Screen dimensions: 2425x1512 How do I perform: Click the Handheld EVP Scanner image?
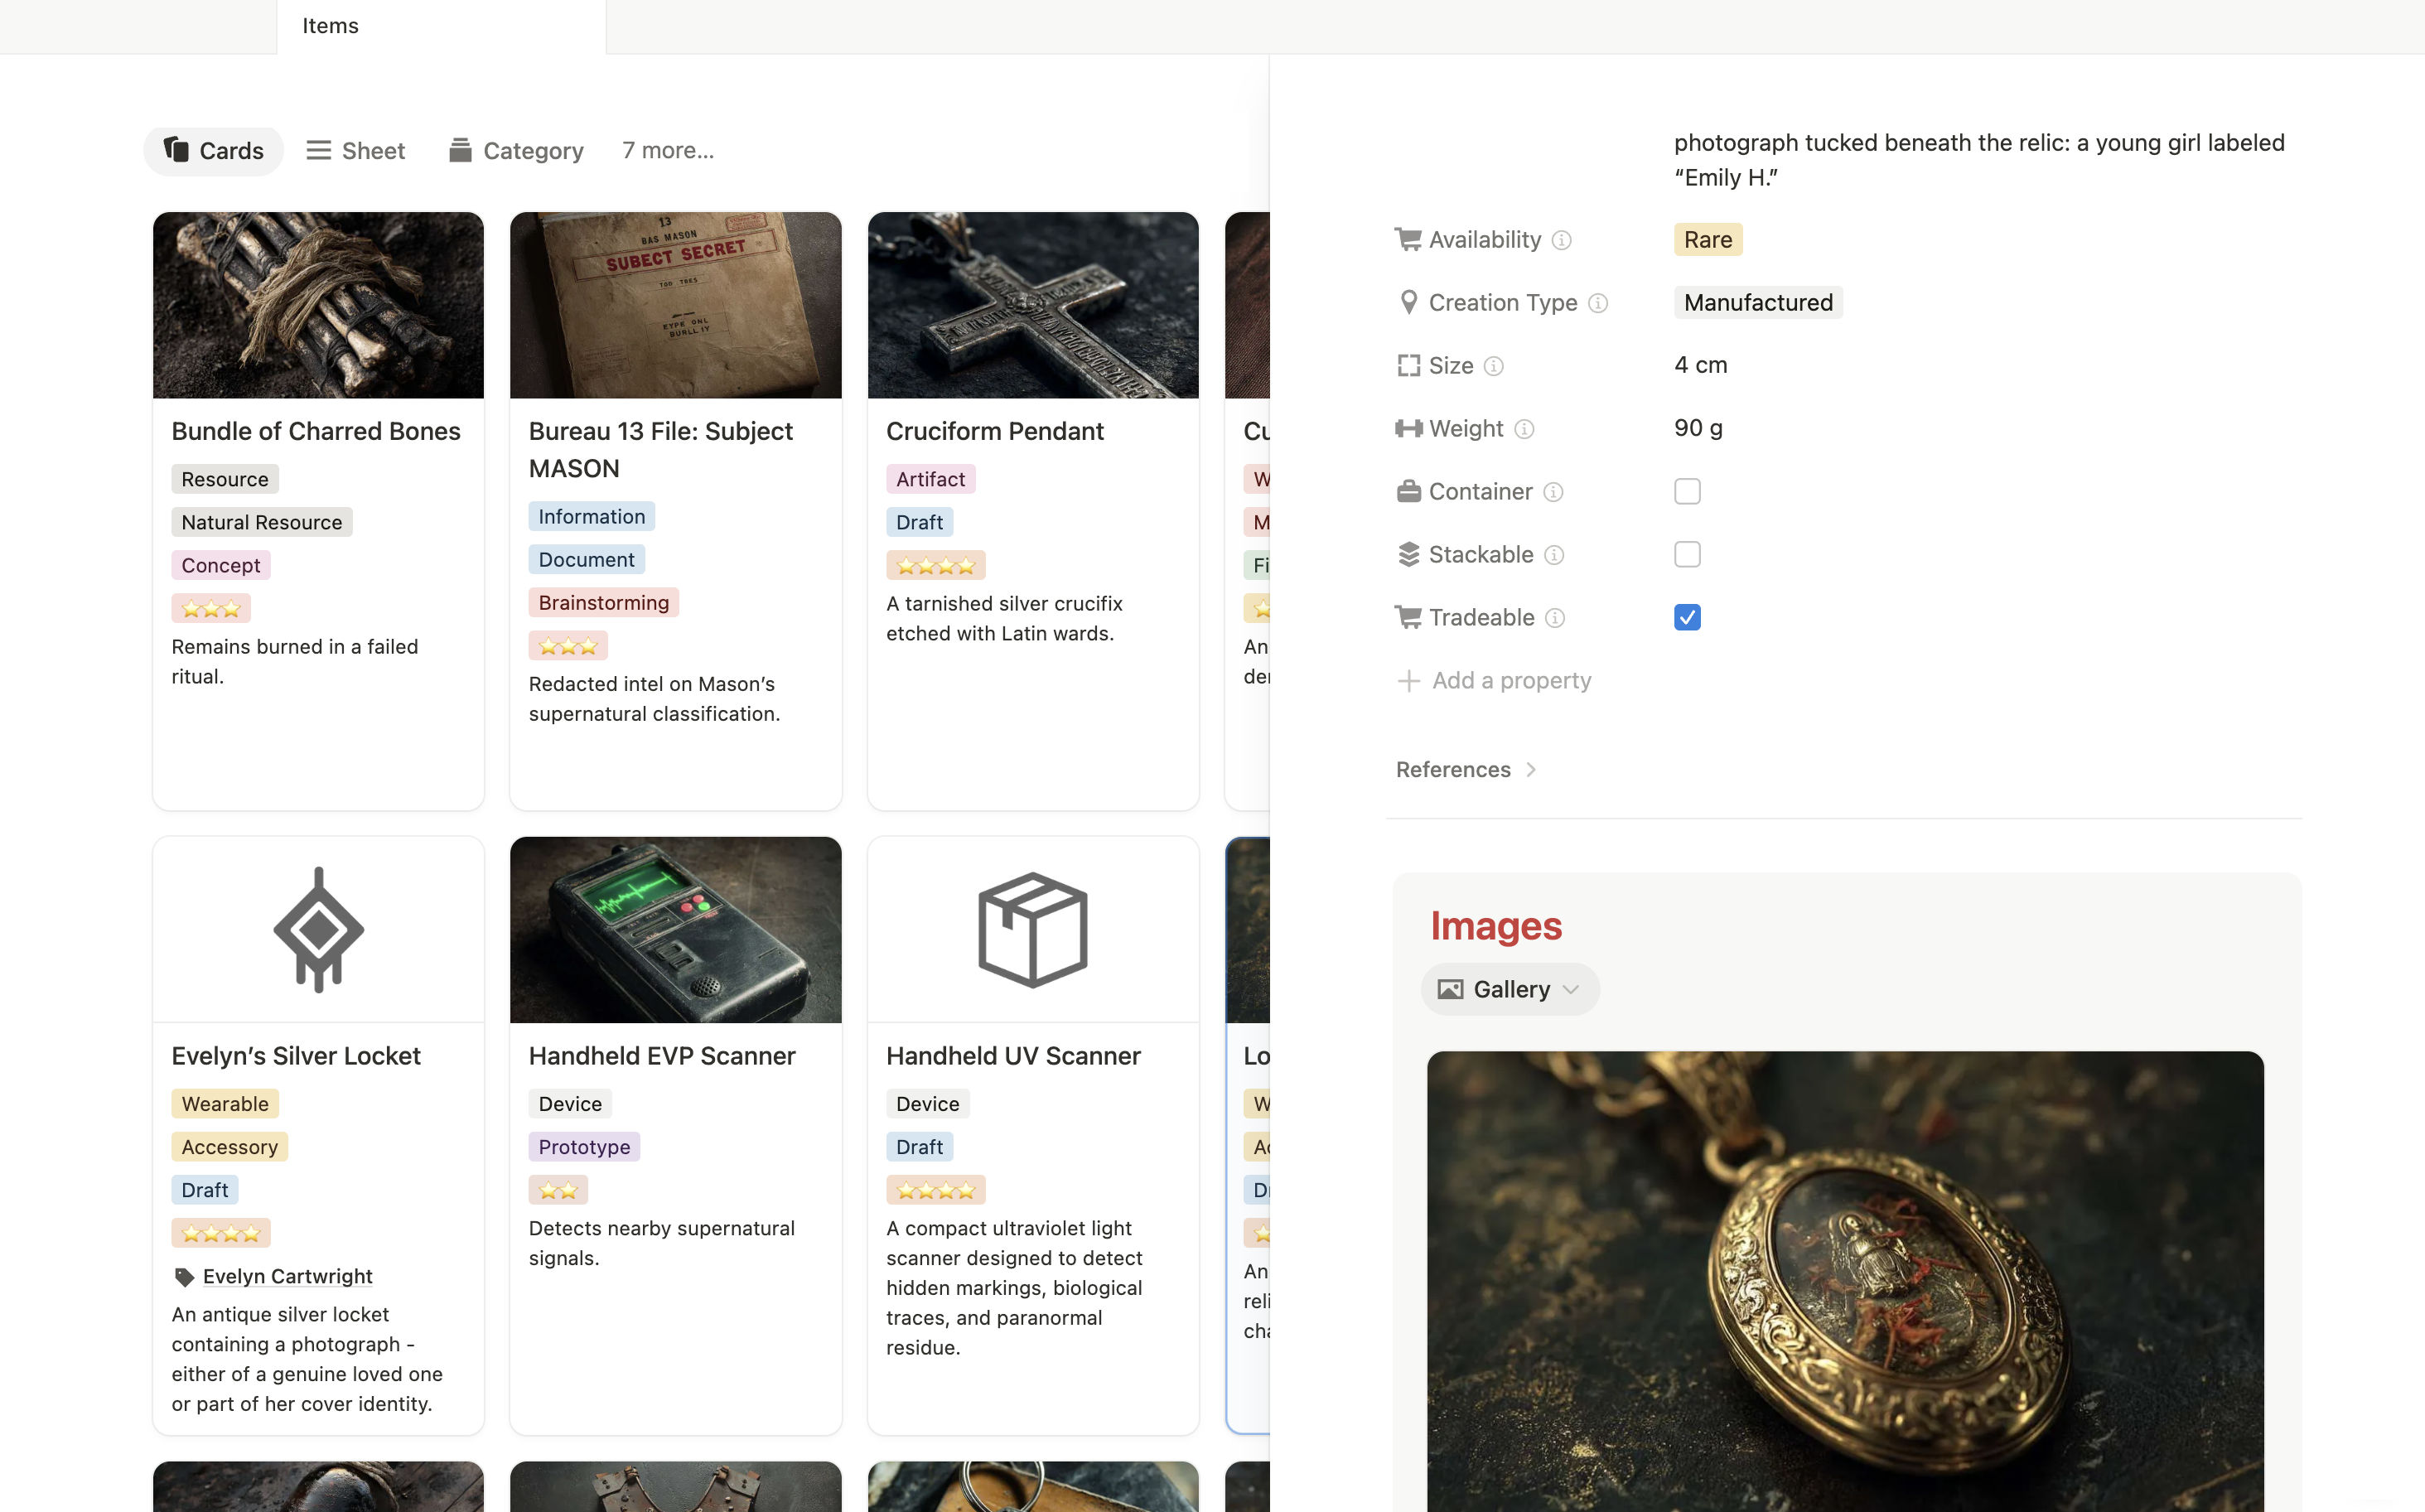[676, 930]
